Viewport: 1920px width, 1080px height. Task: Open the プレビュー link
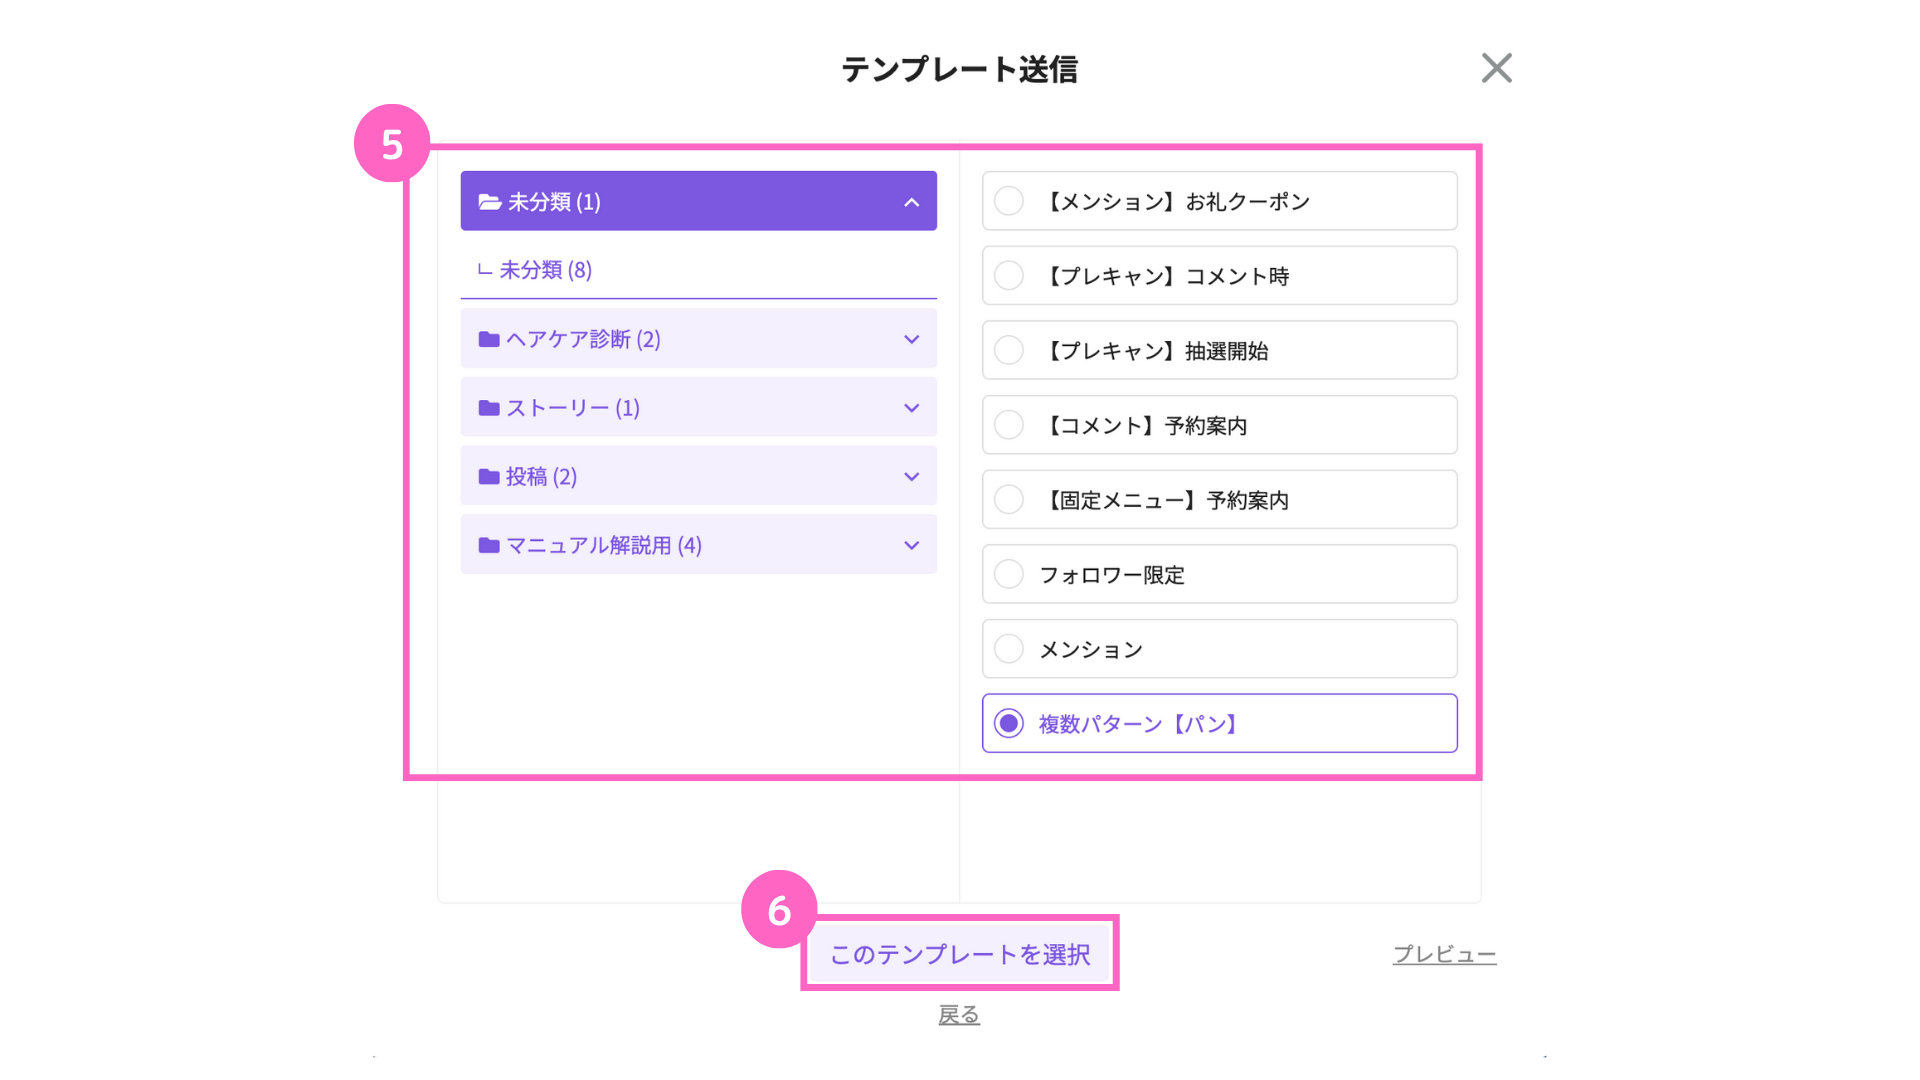click(x=1444, y=954)
